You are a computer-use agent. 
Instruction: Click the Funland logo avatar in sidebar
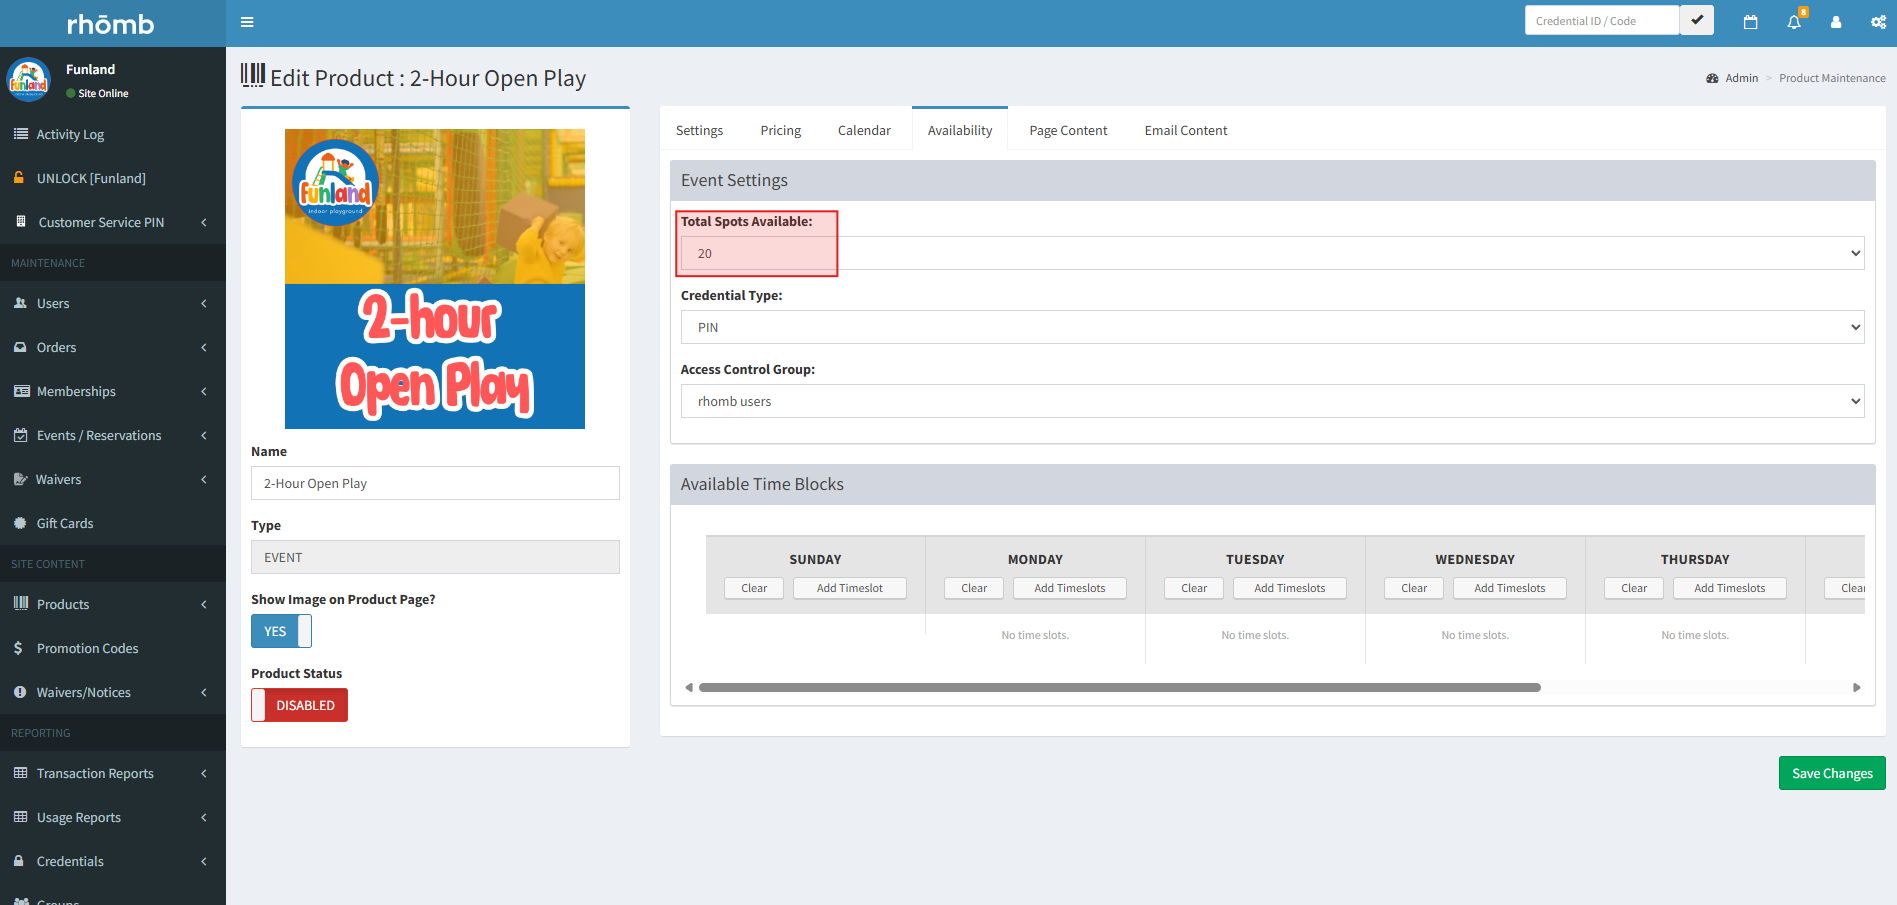[28, 80]
